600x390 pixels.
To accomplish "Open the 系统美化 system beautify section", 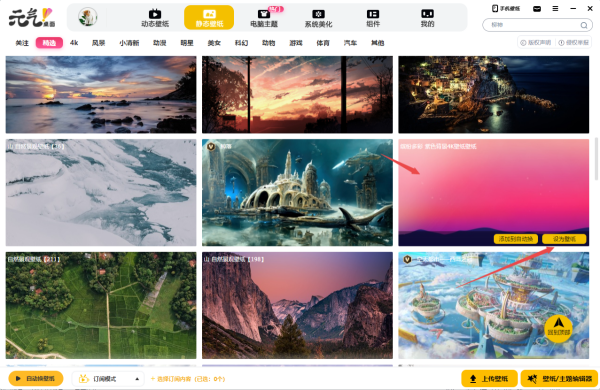I will pos(318,18).
